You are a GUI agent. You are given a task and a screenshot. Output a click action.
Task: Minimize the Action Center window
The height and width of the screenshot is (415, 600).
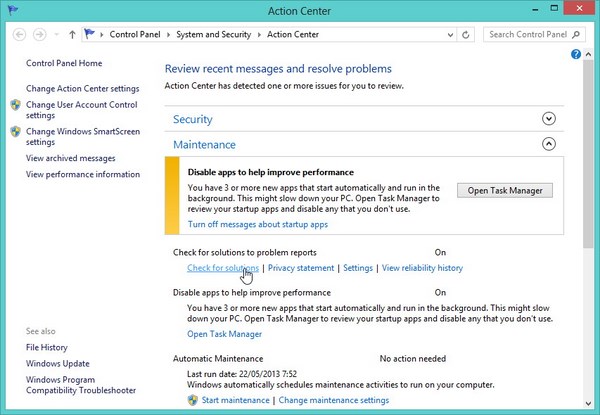[535, 10]
